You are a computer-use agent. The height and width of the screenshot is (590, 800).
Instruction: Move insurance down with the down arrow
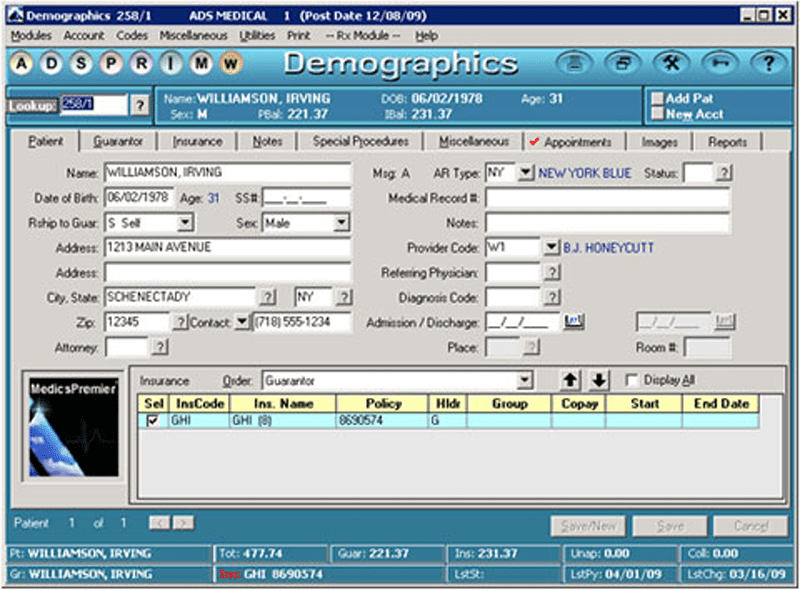[598, 380]
